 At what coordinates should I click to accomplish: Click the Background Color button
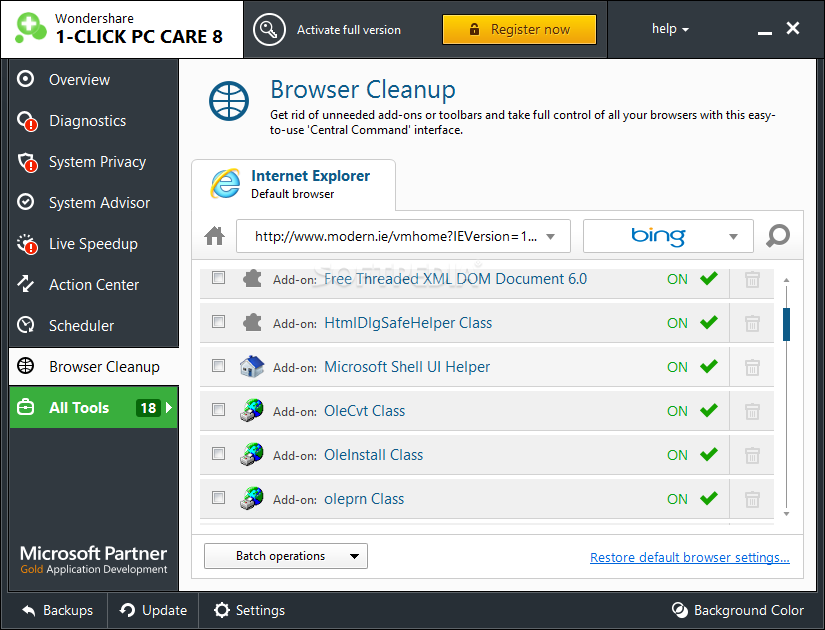click(x=738, y=611)
